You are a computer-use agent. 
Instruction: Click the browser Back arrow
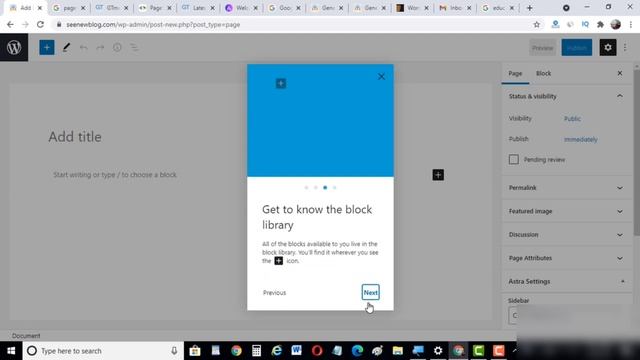[x=10, y=24]
